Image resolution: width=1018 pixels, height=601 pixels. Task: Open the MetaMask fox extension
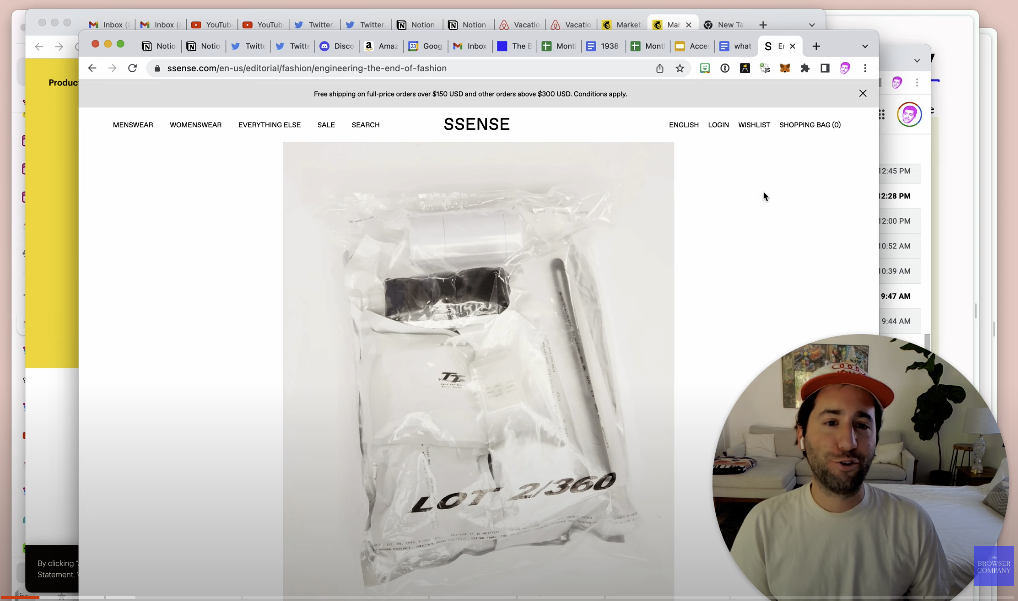tap(785, 68)
